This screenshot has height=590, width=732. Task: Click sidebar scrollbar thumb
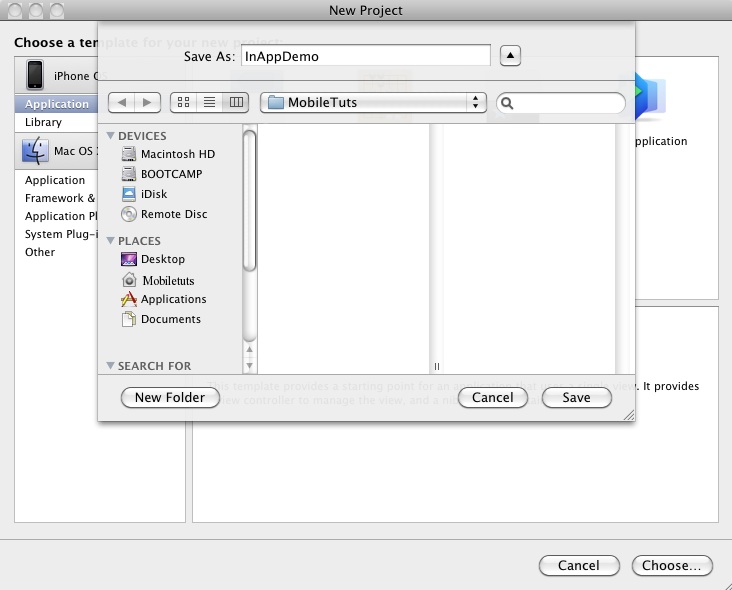pyautogui.click(x=249, y=201)
